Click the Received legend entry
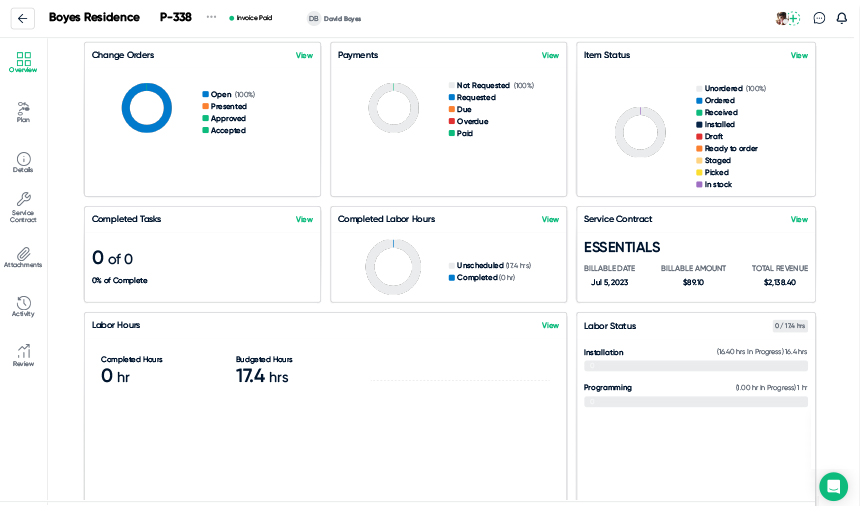The width and height of the screenshot is (860, 515). 717,112
